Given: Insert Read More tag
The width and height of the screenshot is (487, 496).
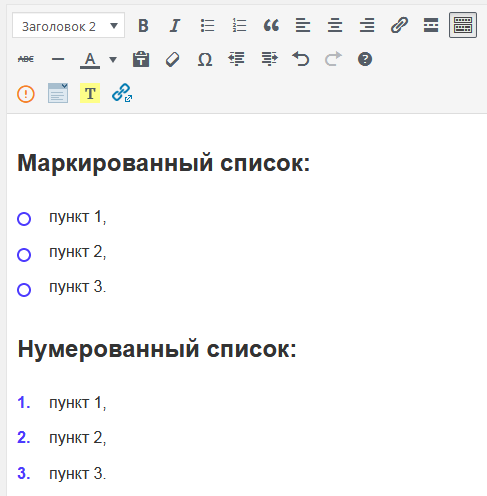Looking at the screenshot, I should (431, 25).
